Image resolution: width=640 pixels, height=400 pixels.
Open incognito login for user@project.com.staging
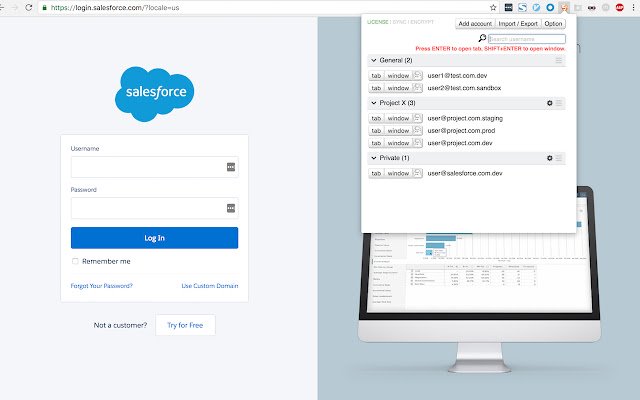click(417, 118)
